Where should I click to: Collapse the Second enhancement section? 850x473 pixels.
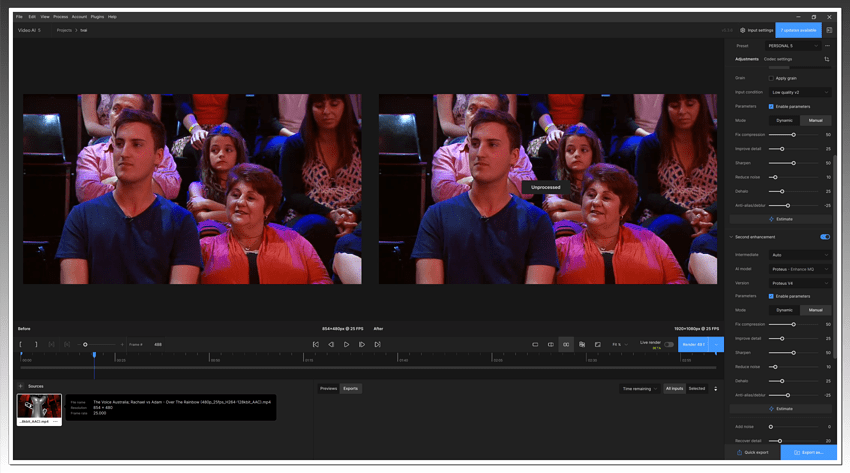[731, 237]
